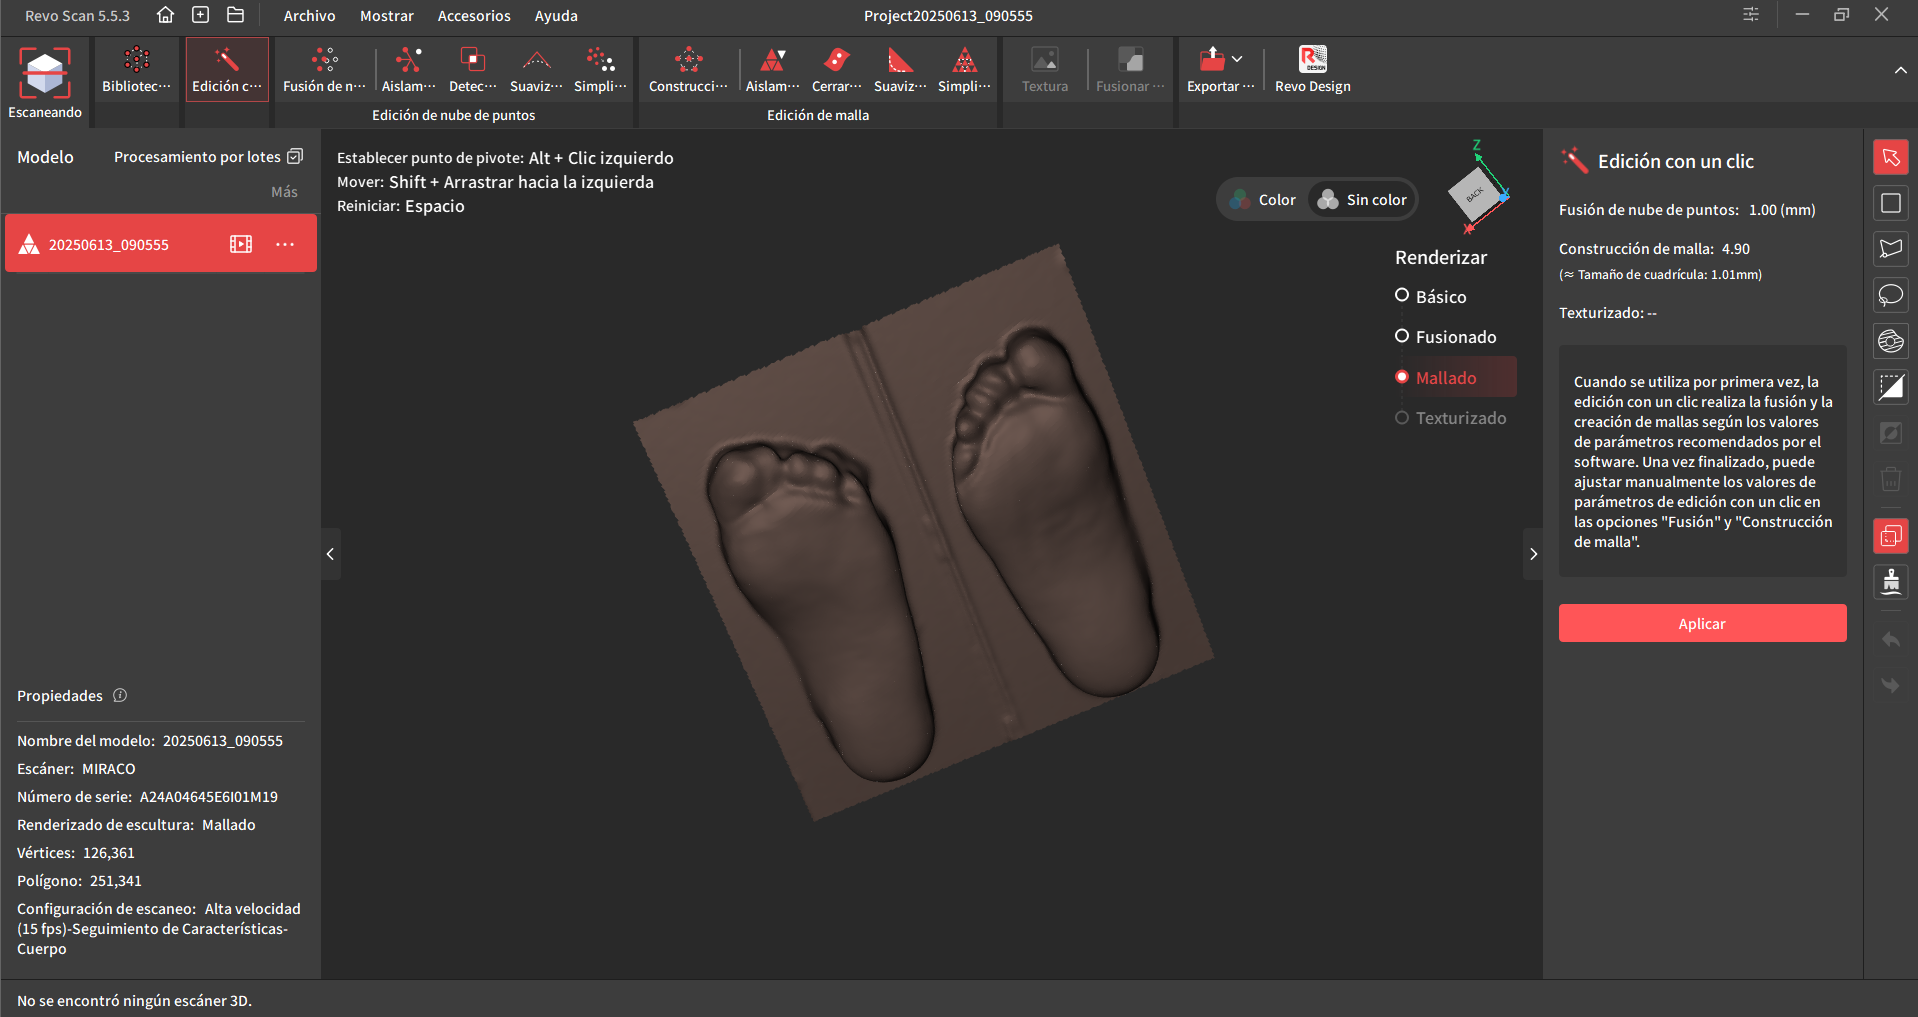1918x1017 pixels.
Task: Select the Edición con un clic tool
Action: [x=227, y=70]
